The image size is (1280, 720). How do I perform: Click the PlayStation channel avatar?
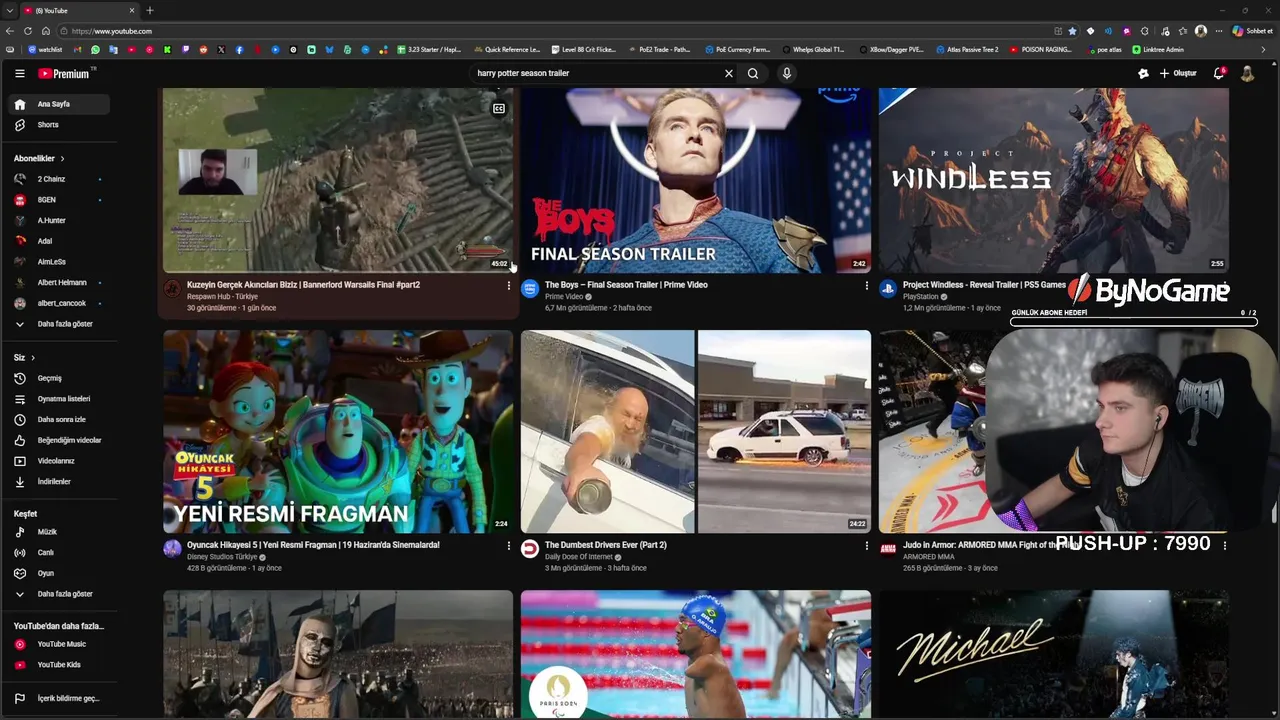[x=887, y=289]
